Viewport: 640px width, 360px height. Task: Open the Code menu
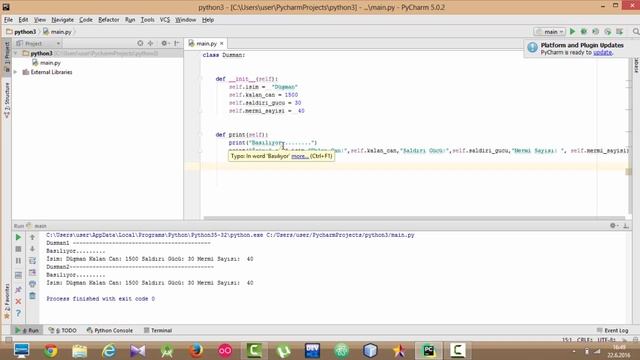tap(86, 20)
